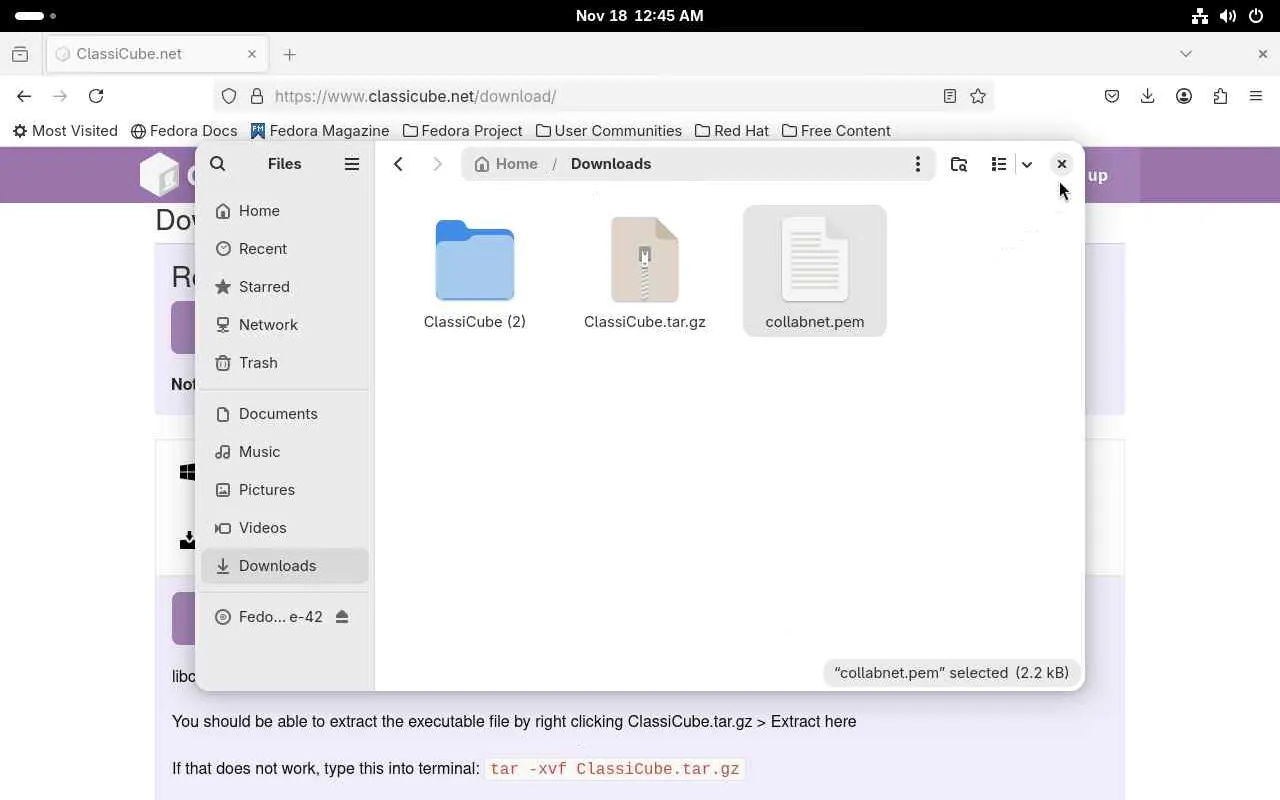Click Home in the Files path bar

pyautogui.click(x=506, y=164)
